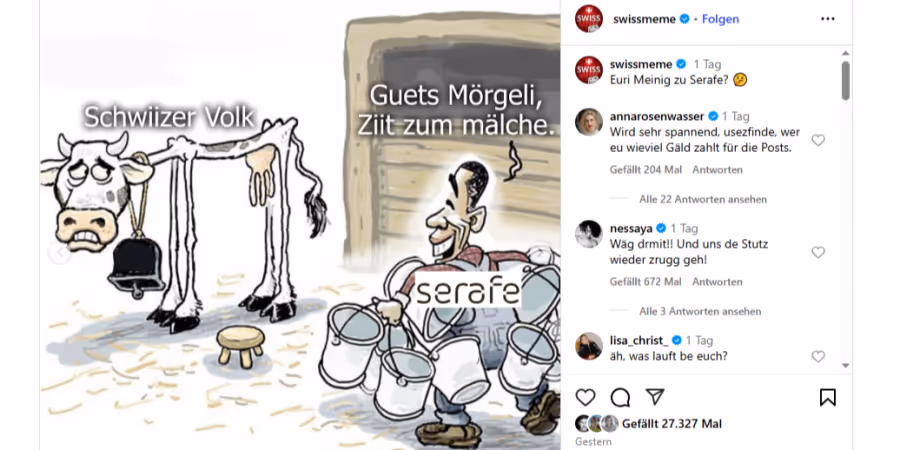Screen dimensions: 900x450
Task: Share the post via paper plane icon
Action: (655, 397)
